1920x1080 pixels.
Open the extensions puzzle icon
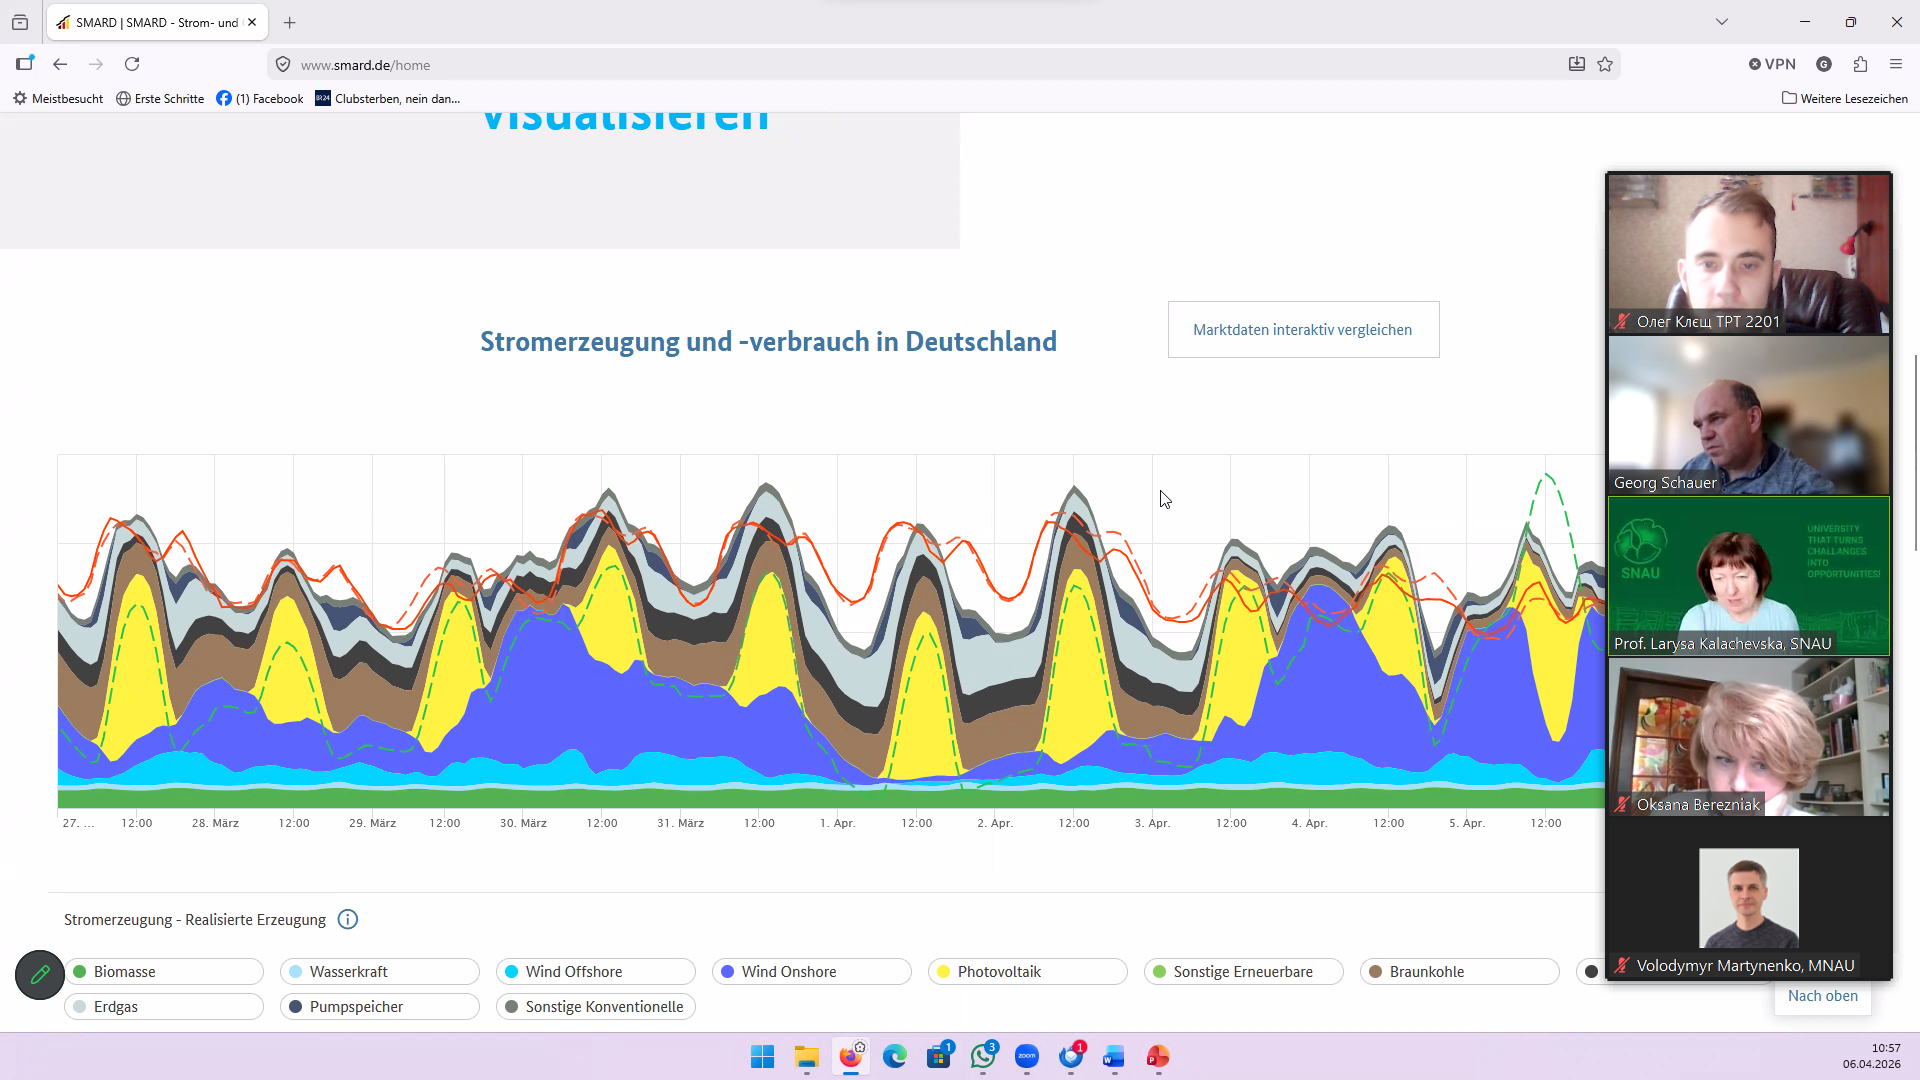coord(1860,64)
